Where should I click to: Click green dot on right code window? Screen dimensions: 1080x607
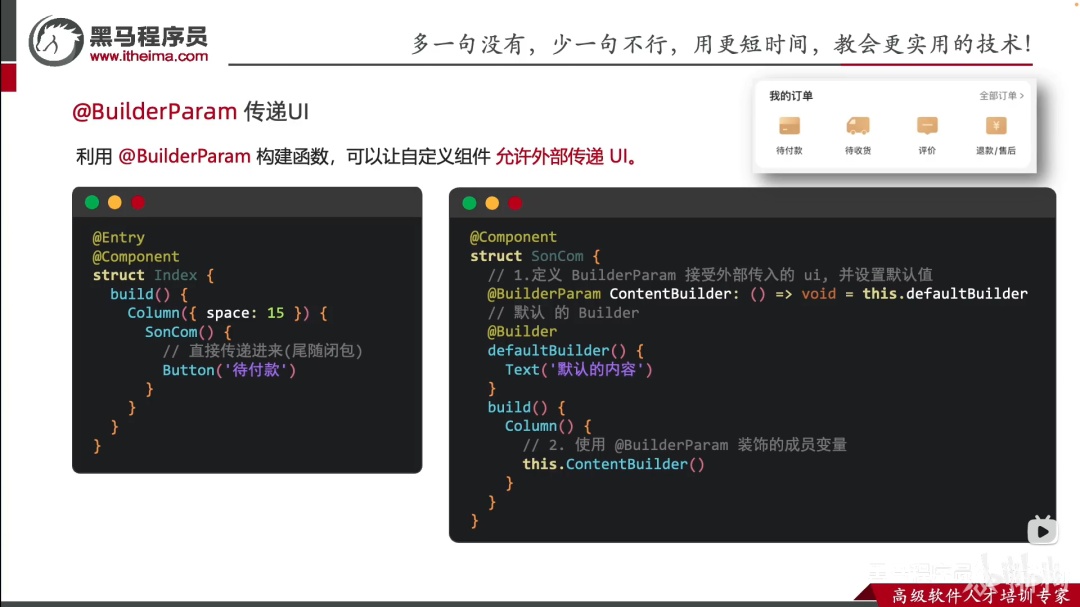tap(469, 203)
